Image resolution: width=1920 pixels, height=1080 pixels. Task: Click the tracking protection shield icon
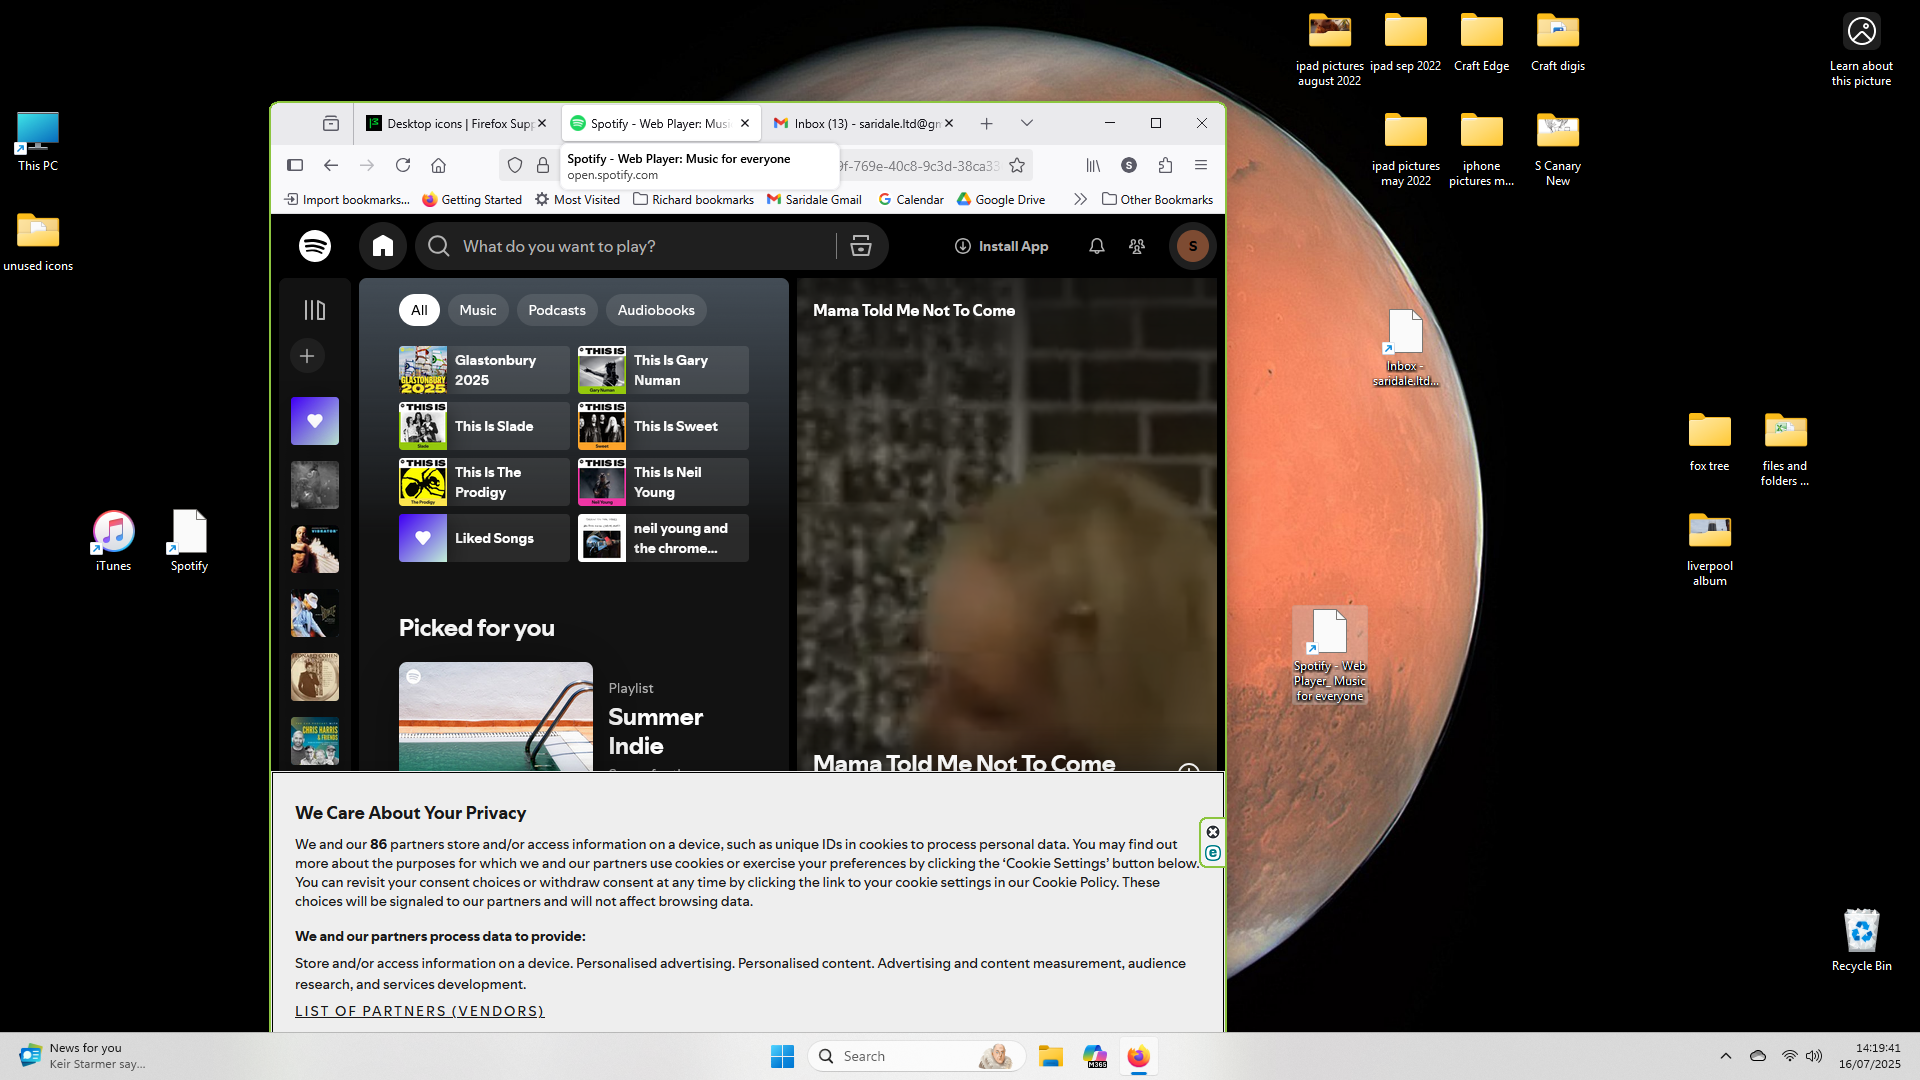coord(515,165)
